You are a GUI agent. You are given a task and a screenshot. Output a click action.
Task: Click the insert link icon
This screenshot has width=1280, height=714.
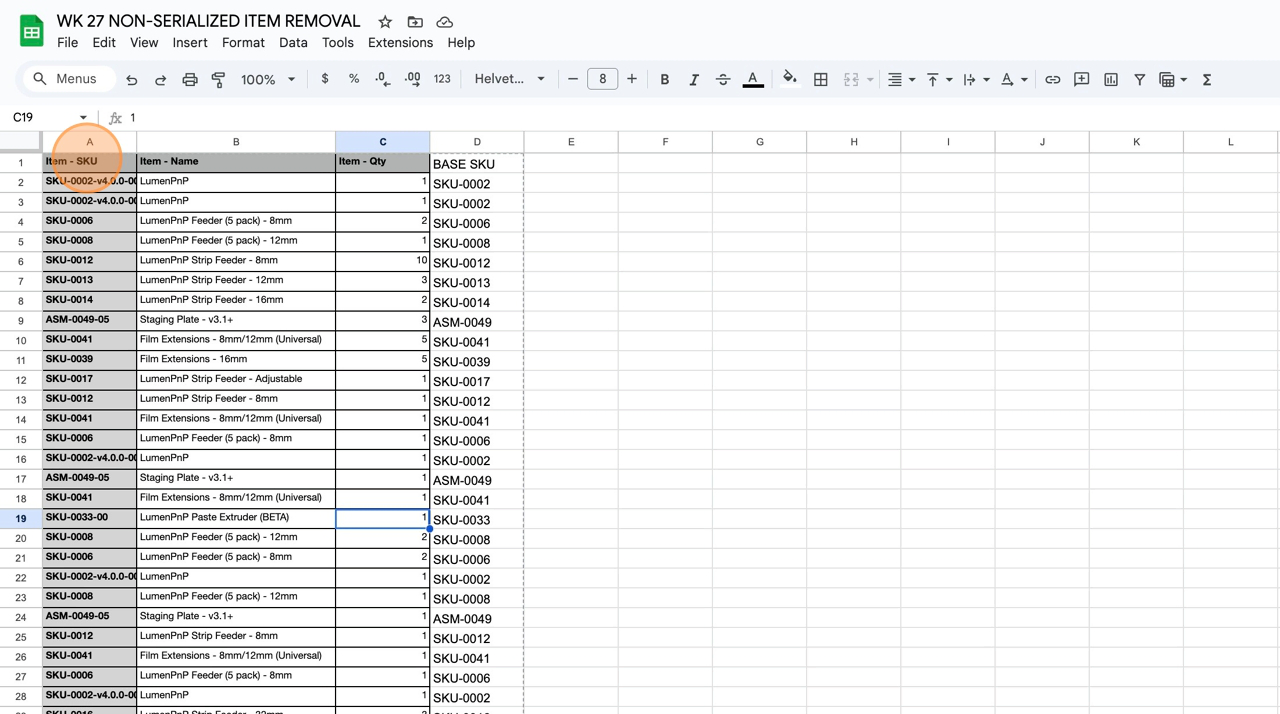click(1052, 79)
